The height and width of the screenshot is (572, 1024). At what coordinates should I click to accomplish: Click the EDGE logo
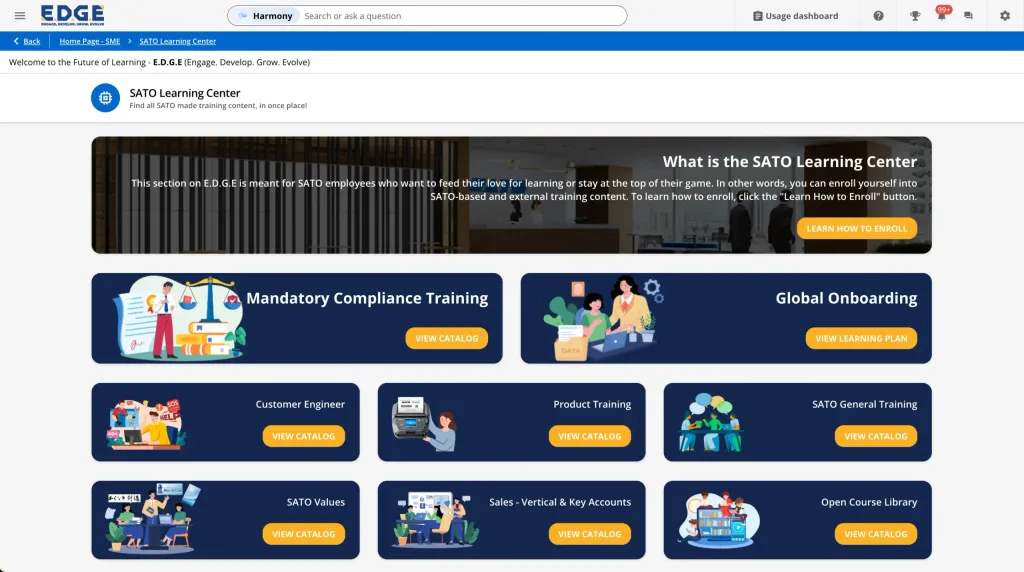click(x=72, y=15)
